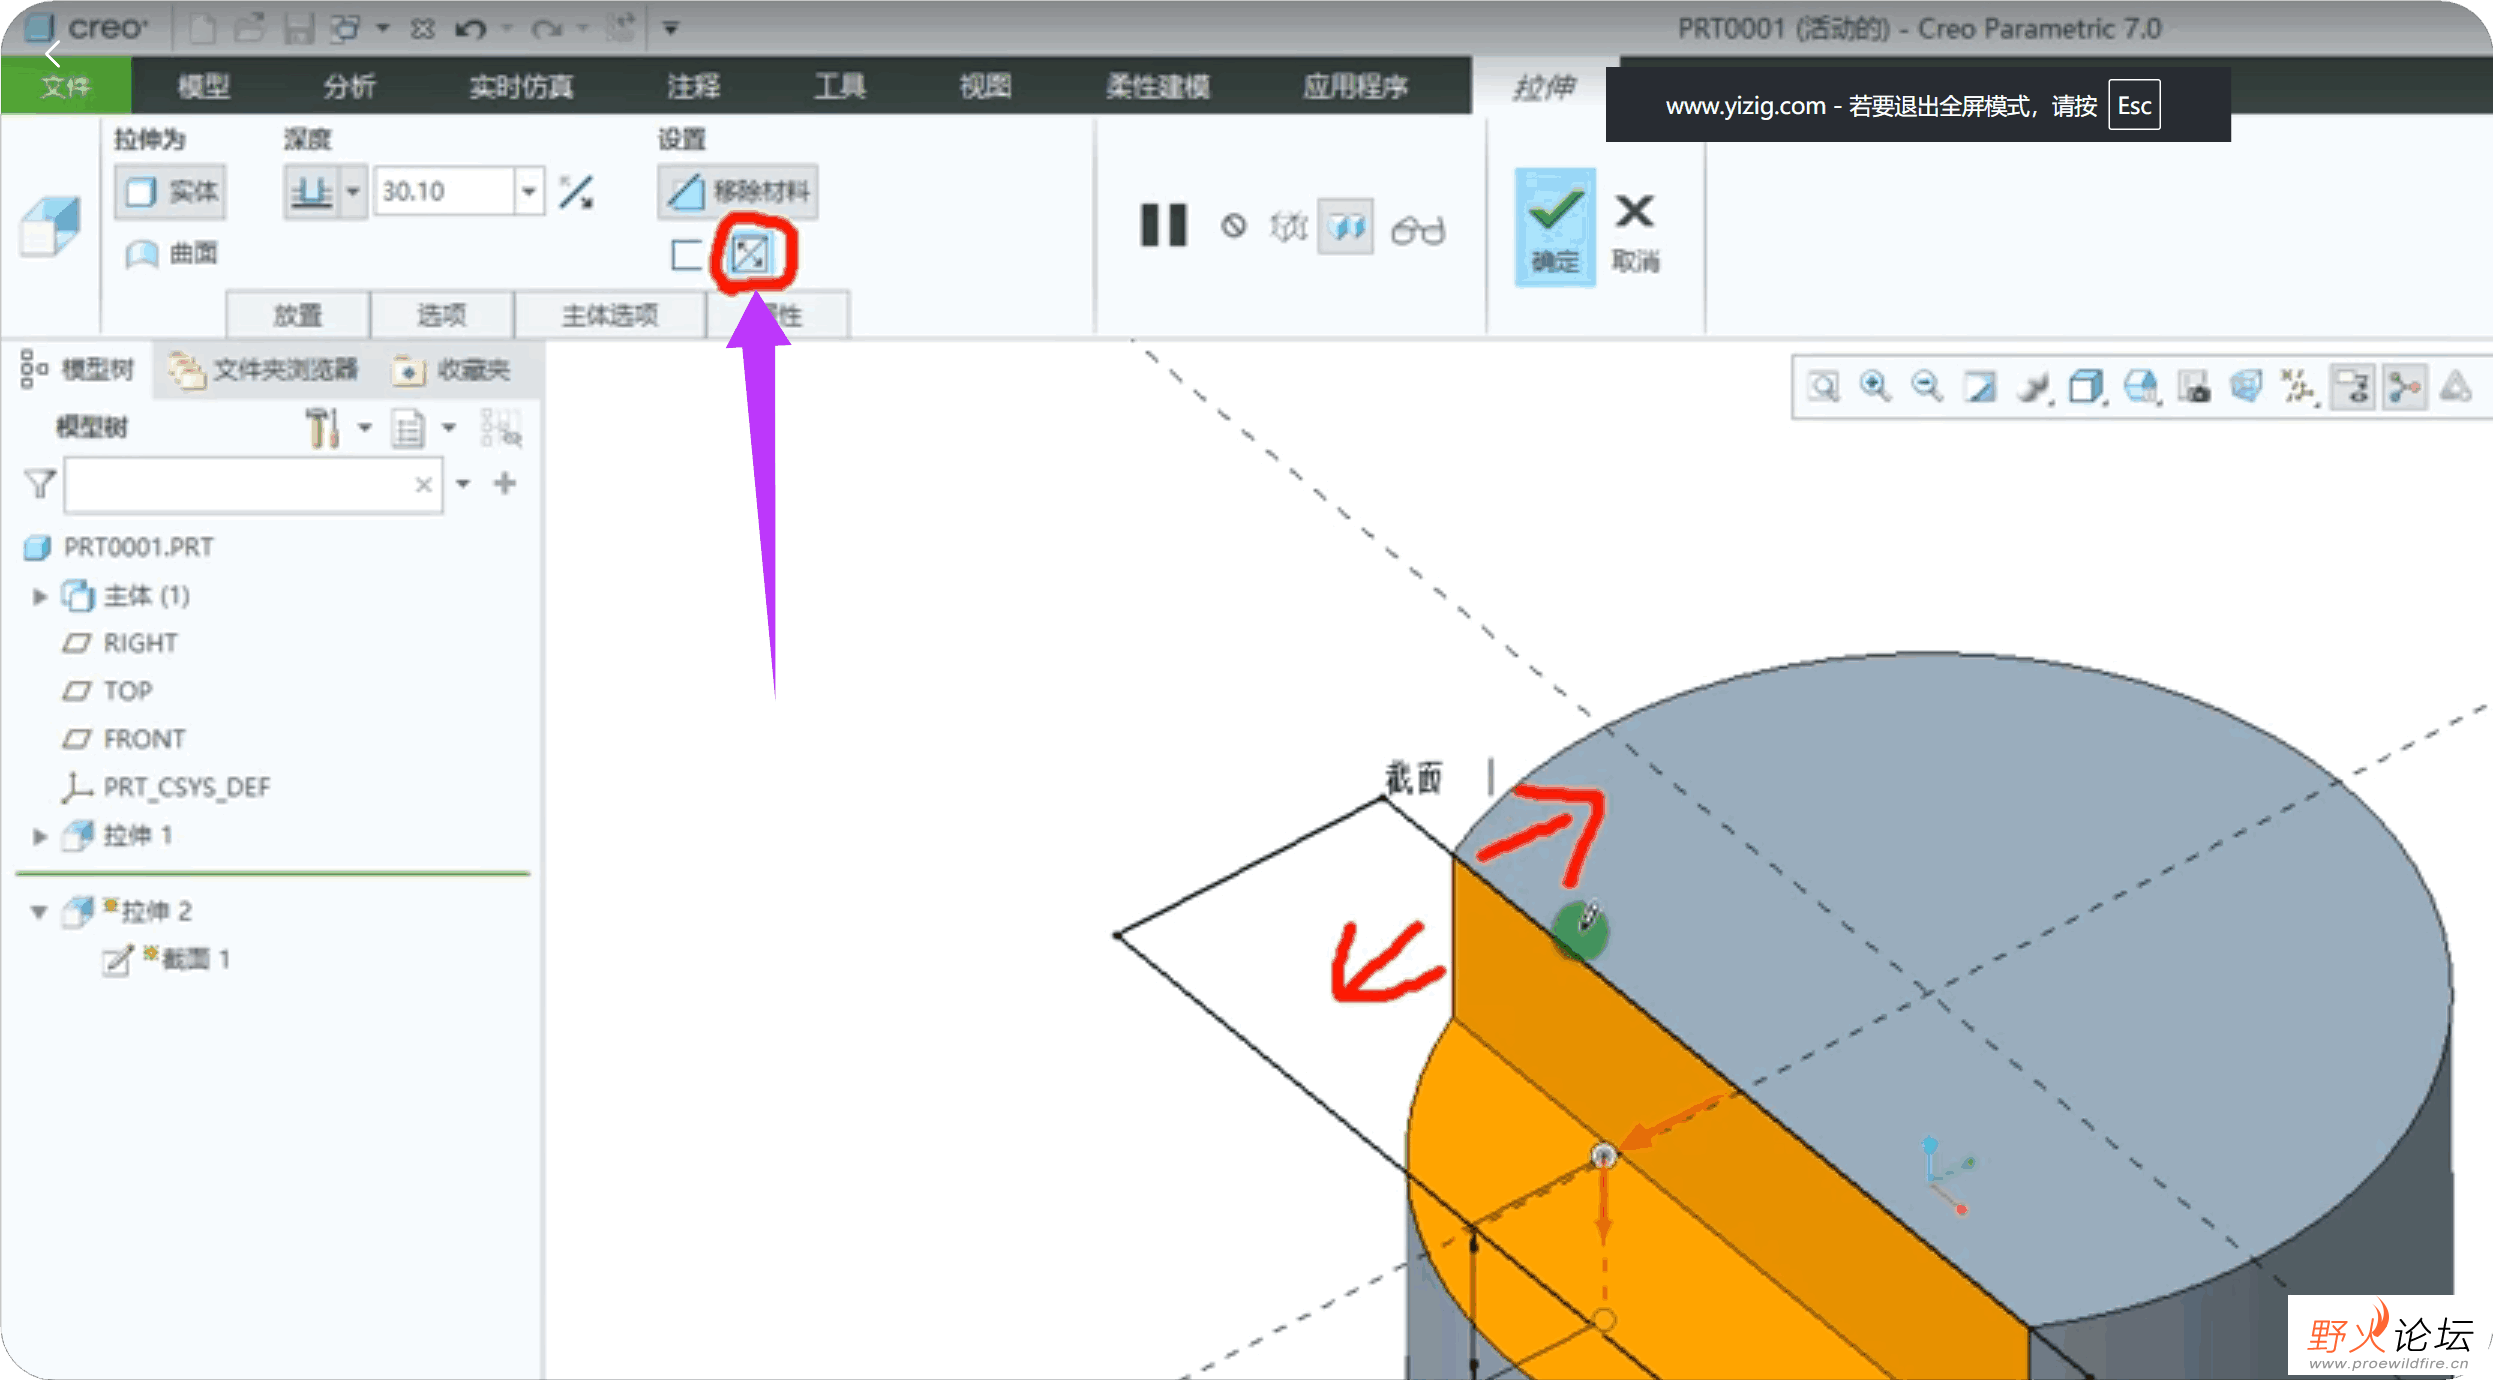Toggle the Remove Material option
2493x1380 pixels.
tap(738, 192)
